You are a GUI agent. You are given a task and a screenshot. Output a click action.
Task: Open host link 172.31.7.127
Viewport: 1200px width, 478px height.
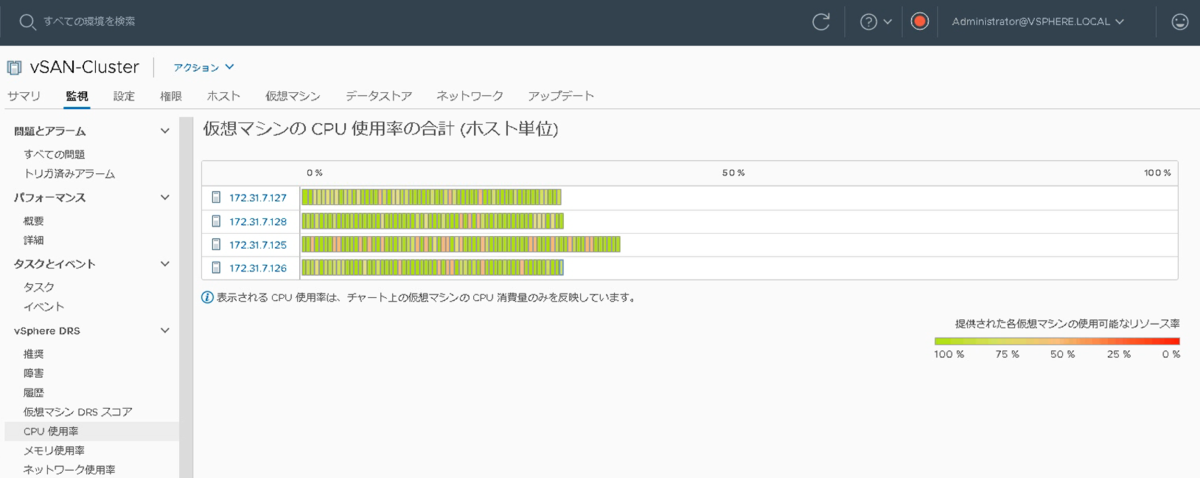[258, 198]
